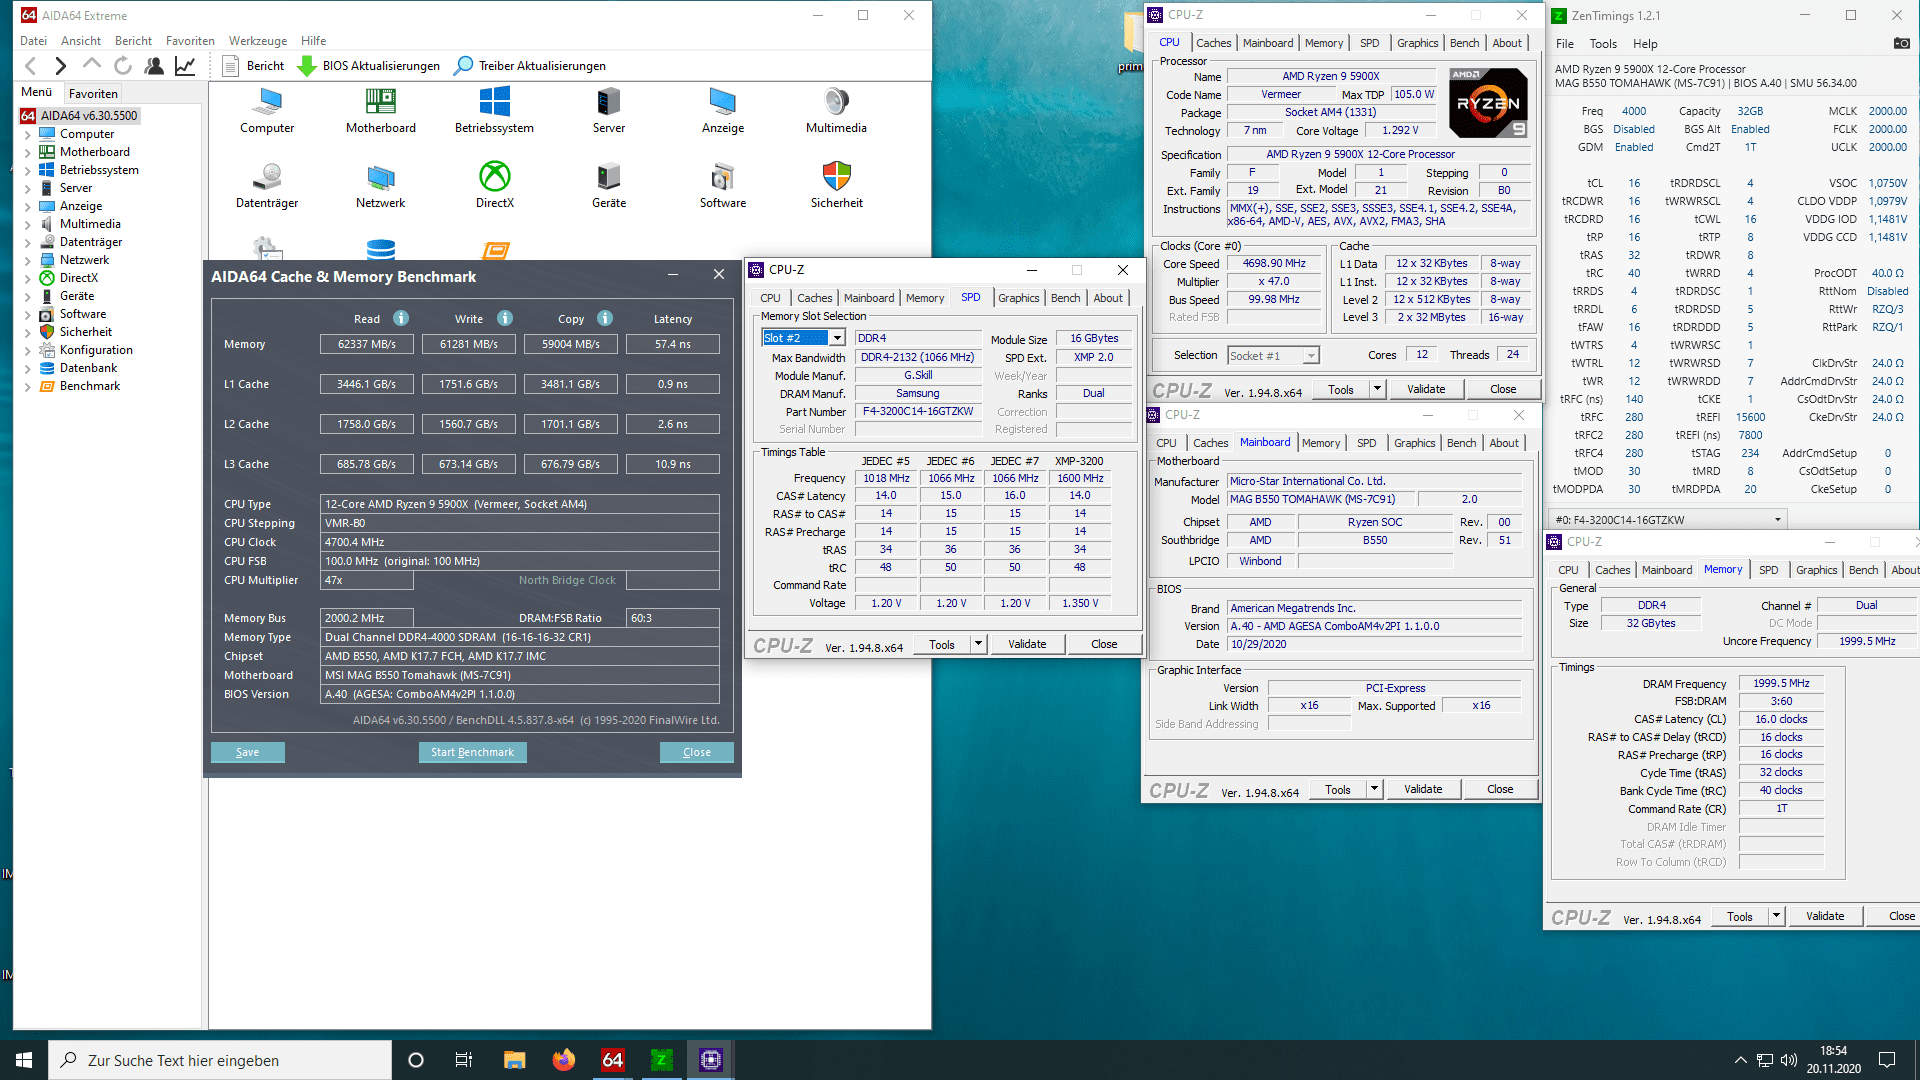Select Benchmark in AIDA64 tree
The height and width of the screenshot is (1080, 1920).
[x=90, y=386]
